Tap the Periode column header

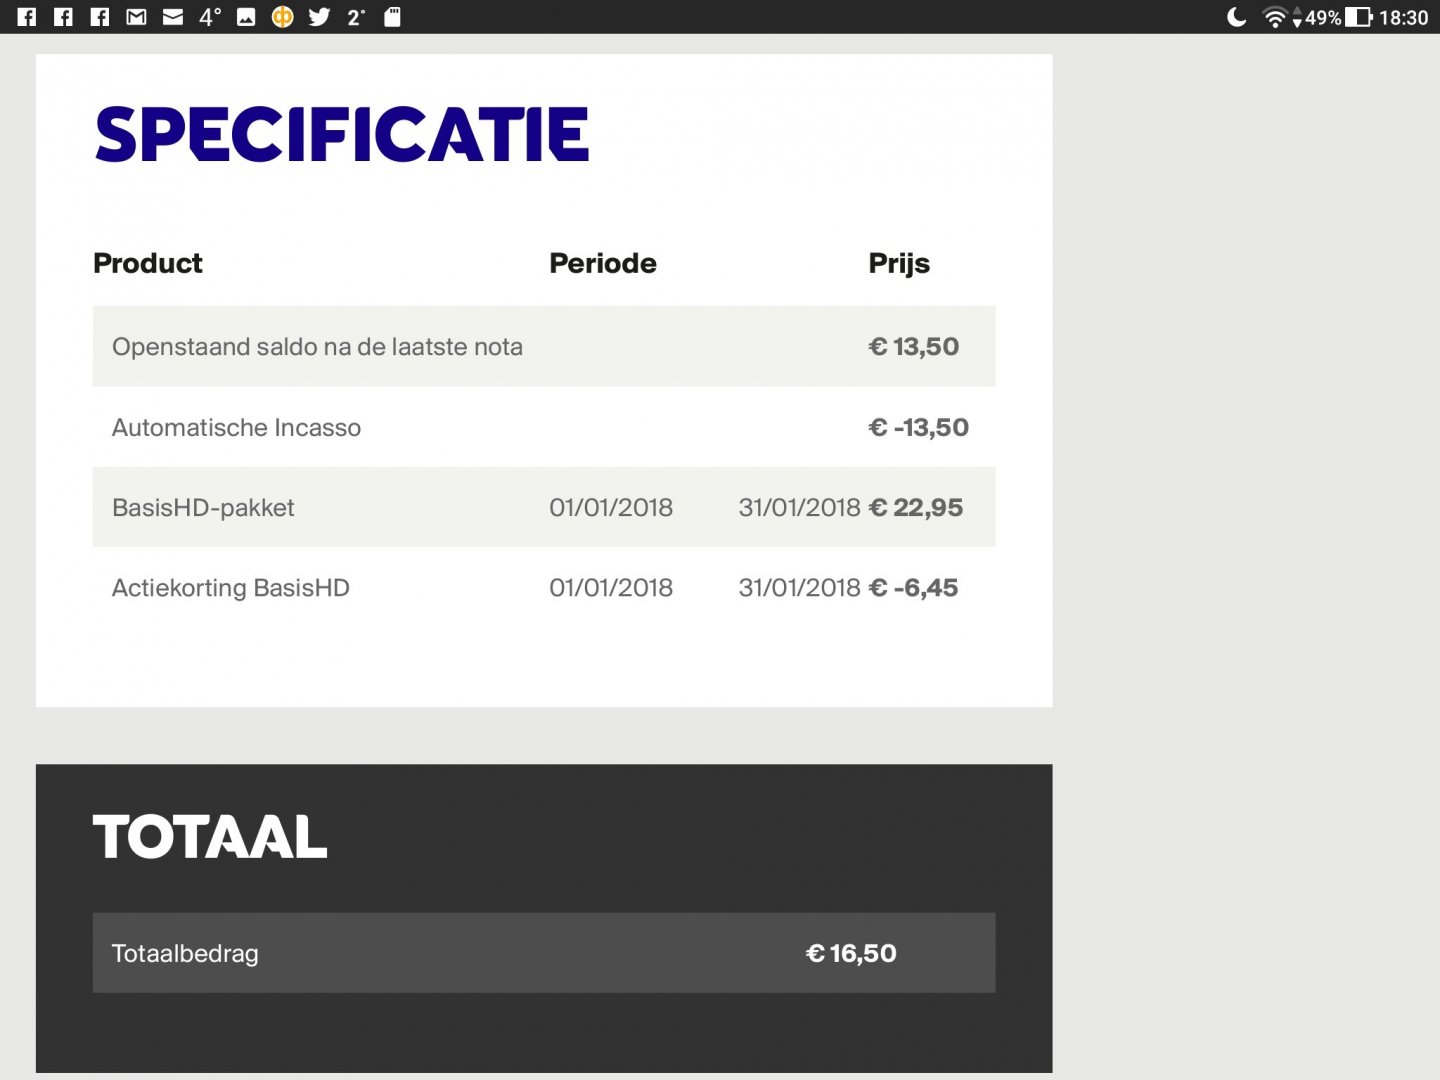pos(603,263)
